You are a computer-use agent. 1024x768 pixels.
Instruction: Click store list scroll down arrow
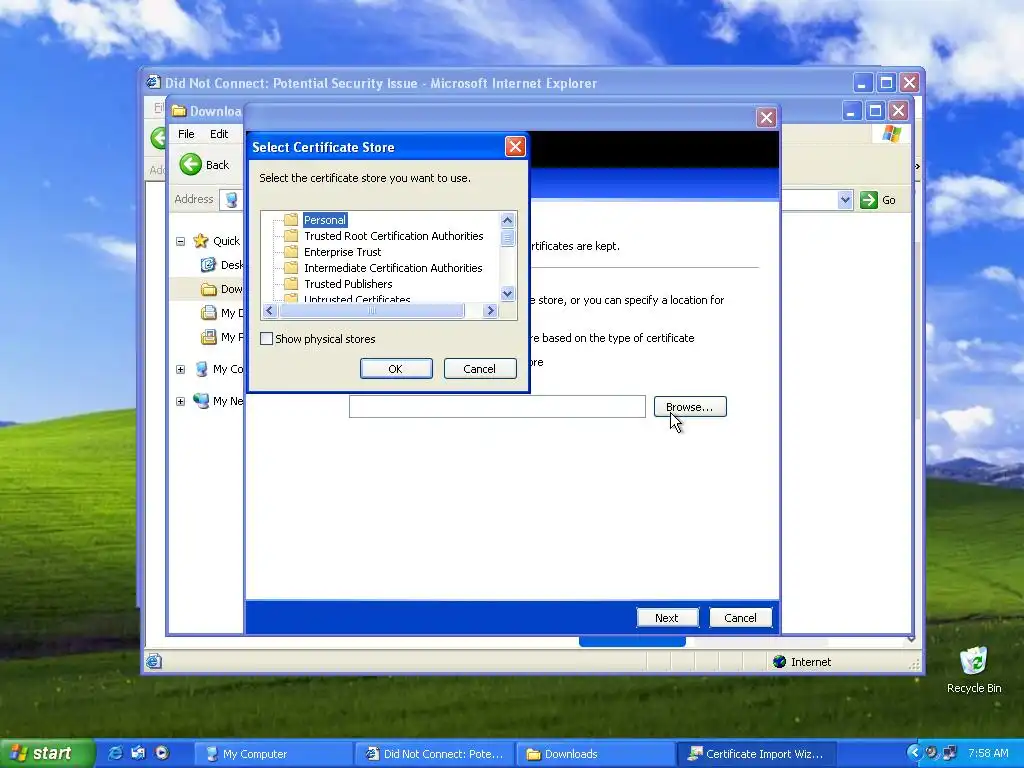(x=507, y=294)
